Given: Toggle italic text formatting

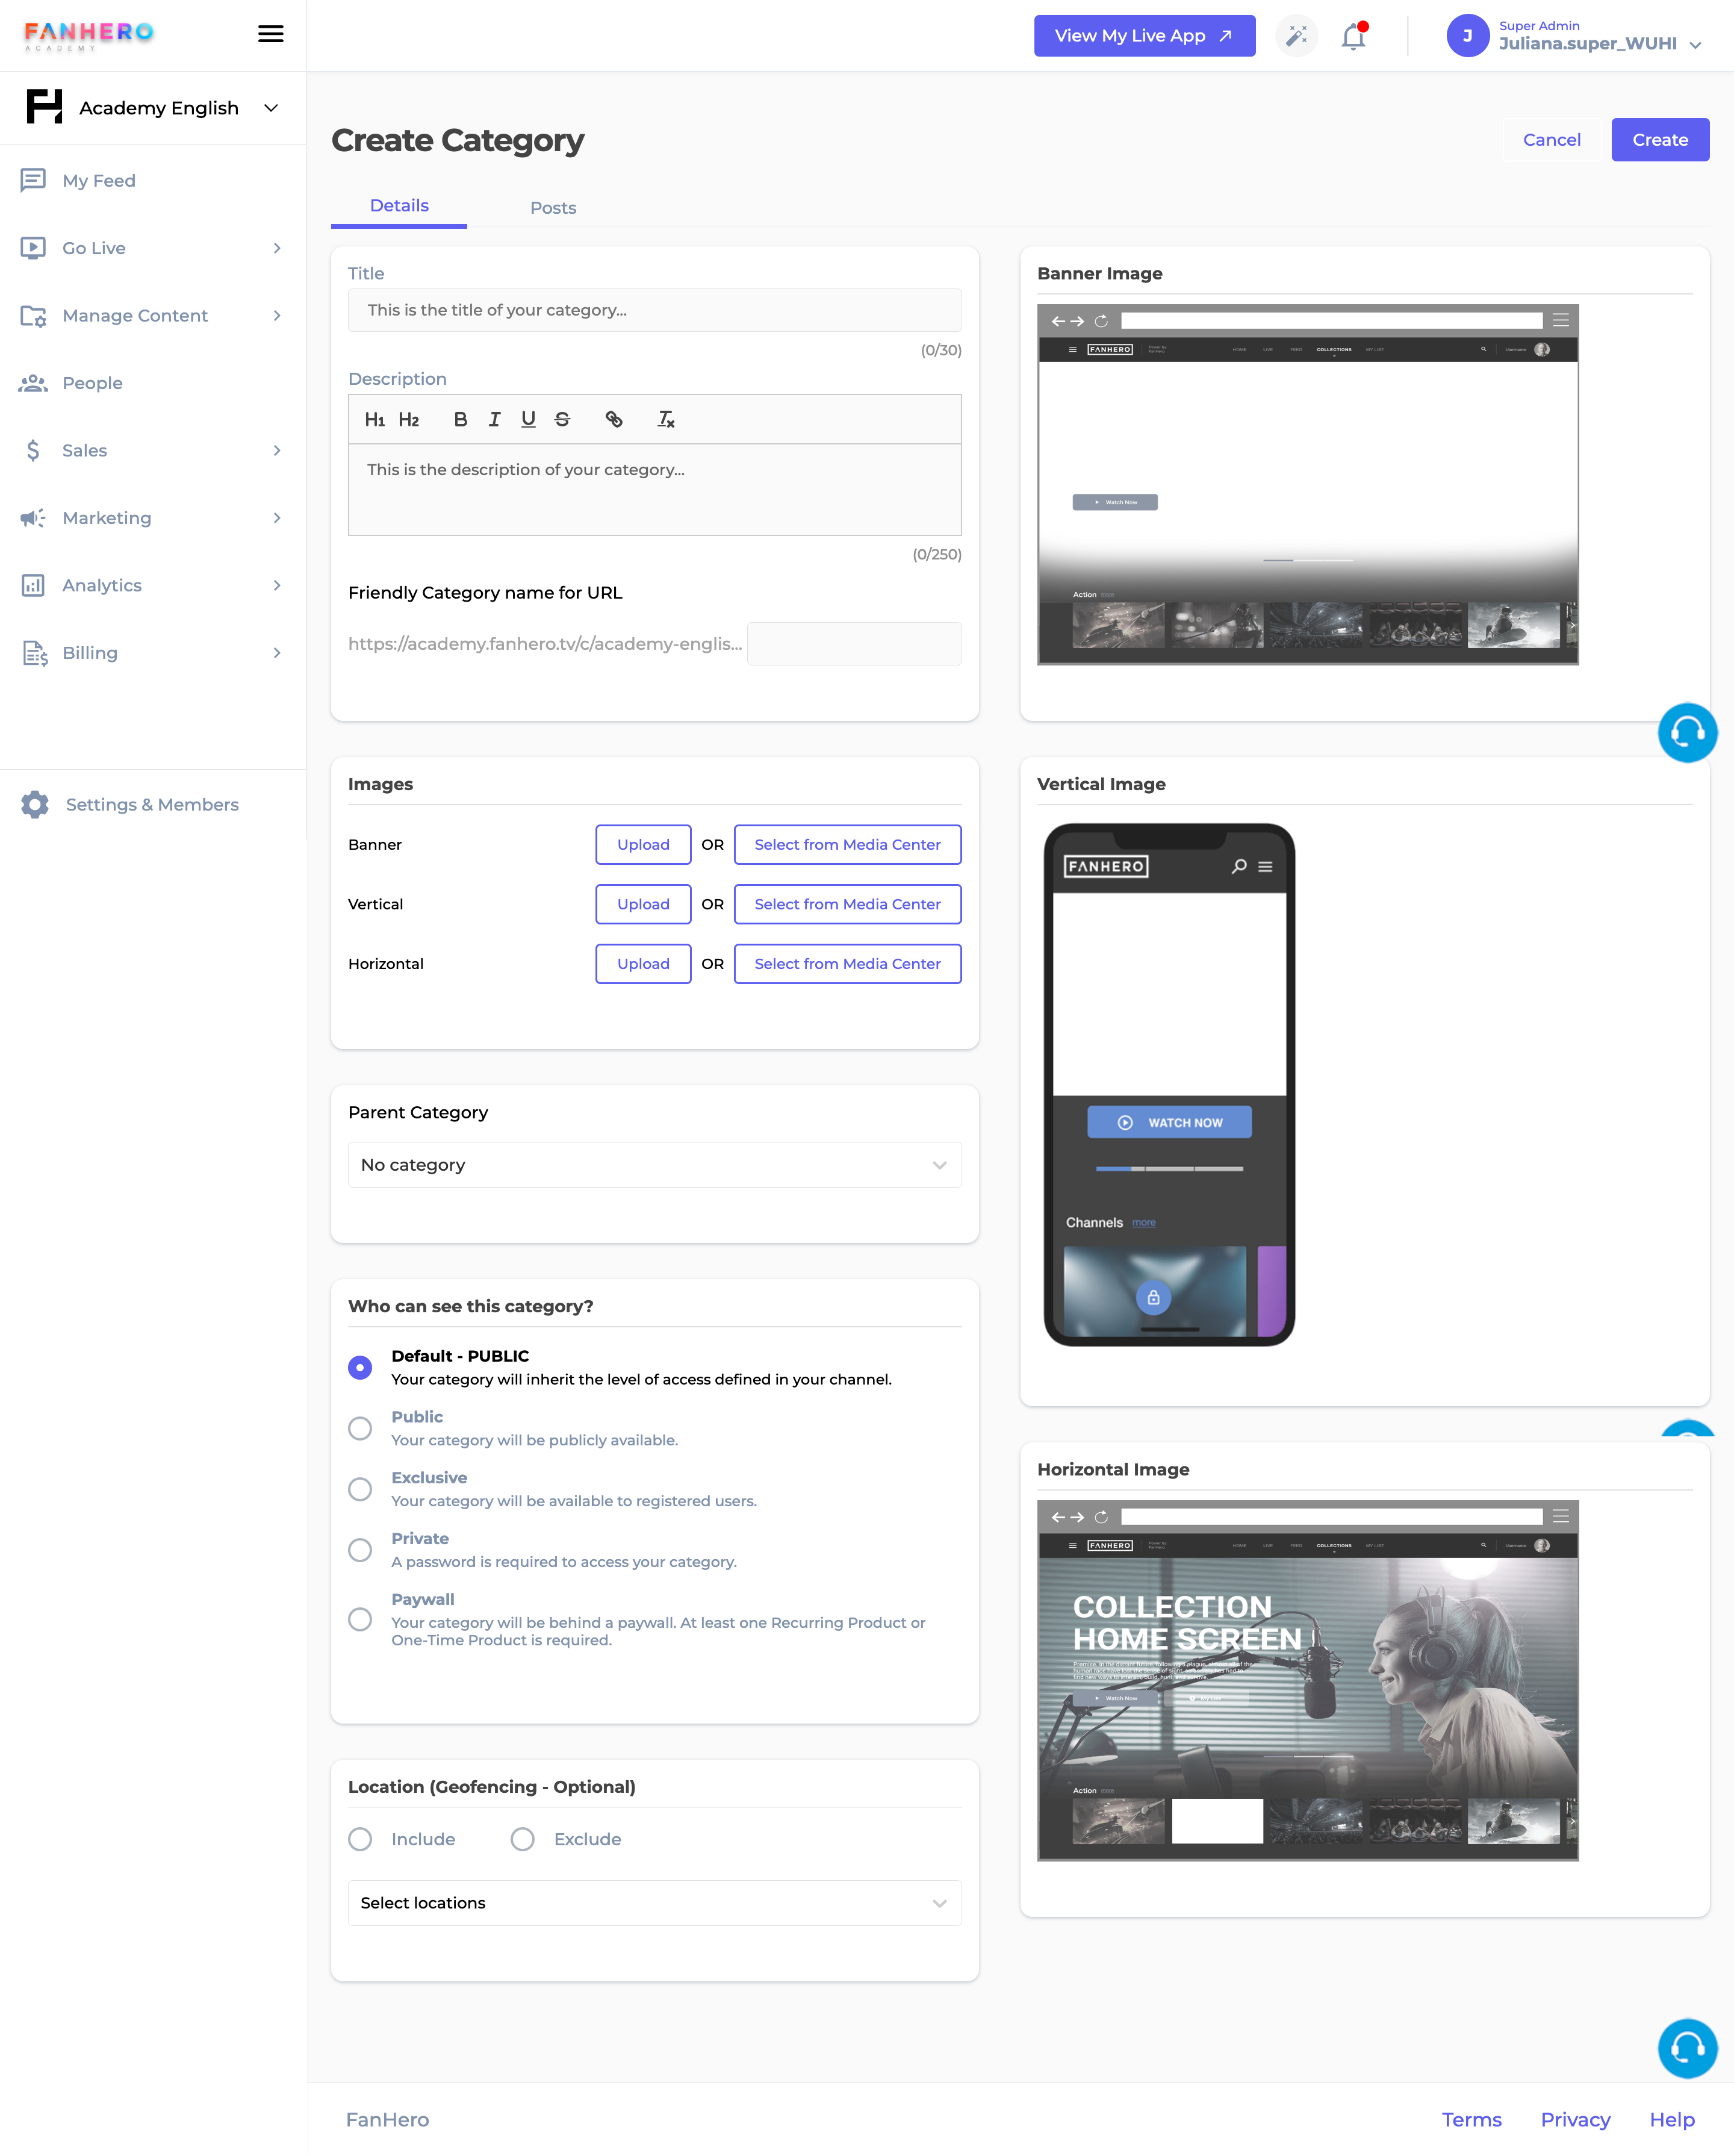Looking at the screenshot, I should click(x=494, y=420).
